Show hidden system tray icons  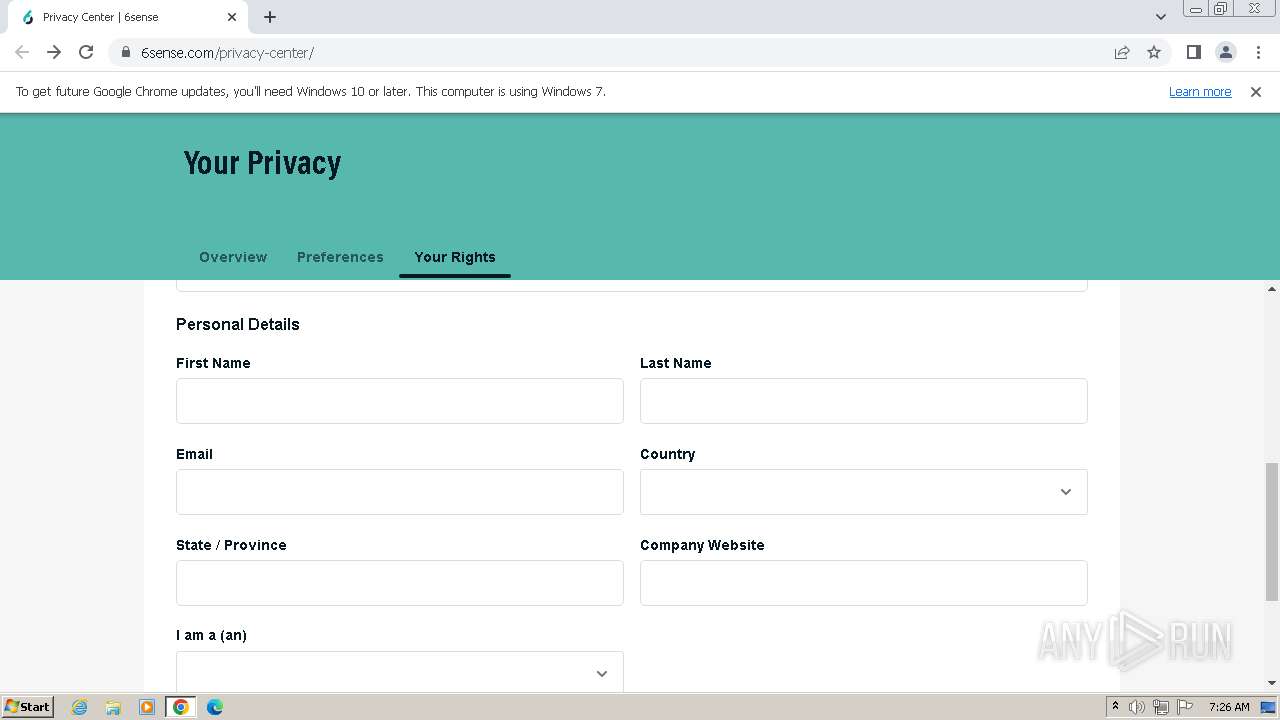pos(1115,707)
